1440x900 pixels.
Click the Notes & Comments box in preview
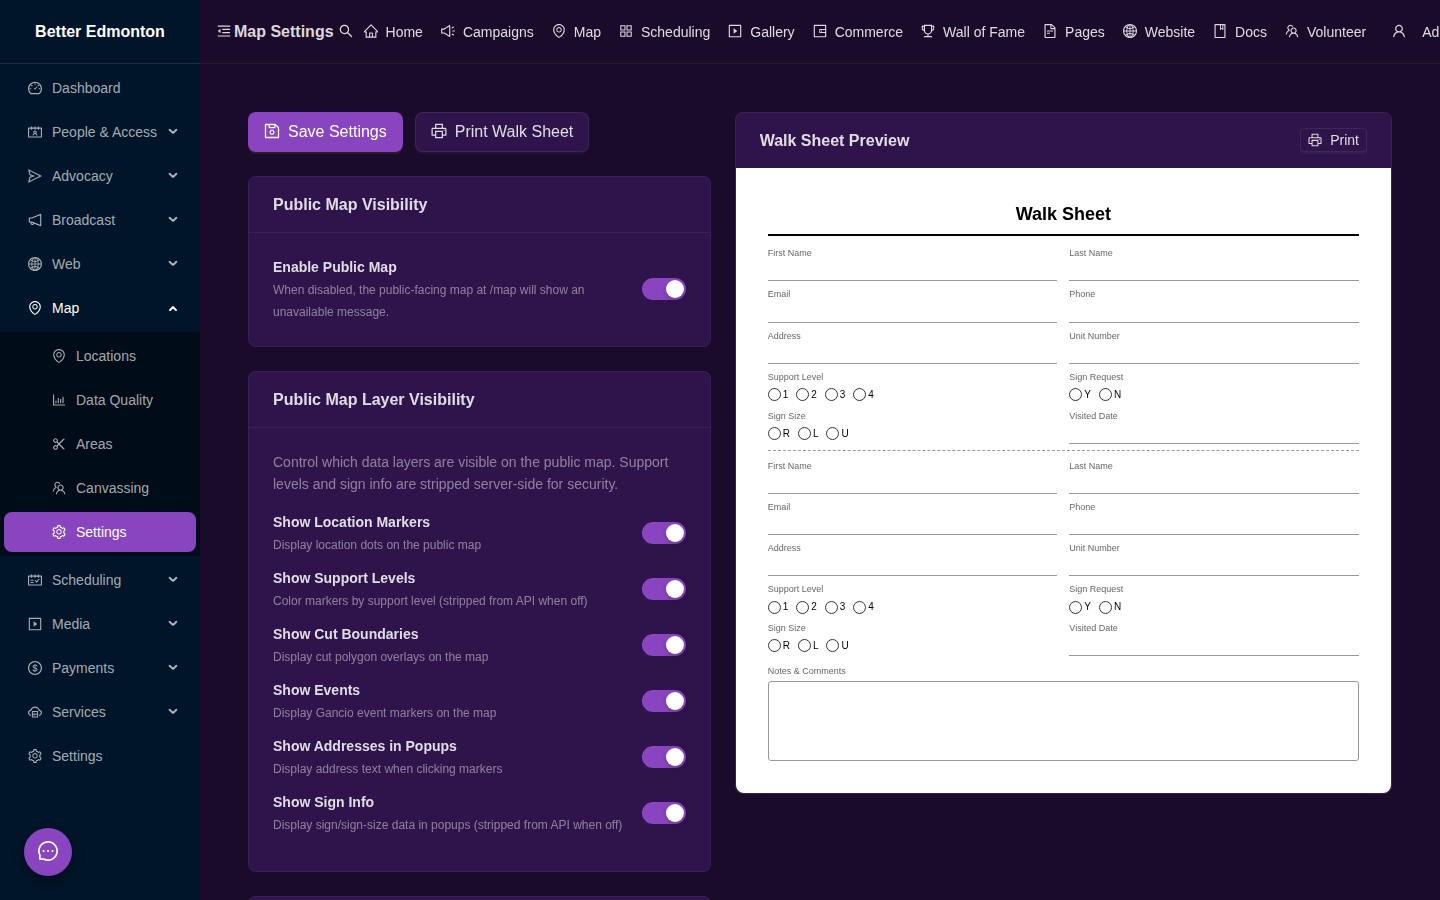click(1063, 721)
